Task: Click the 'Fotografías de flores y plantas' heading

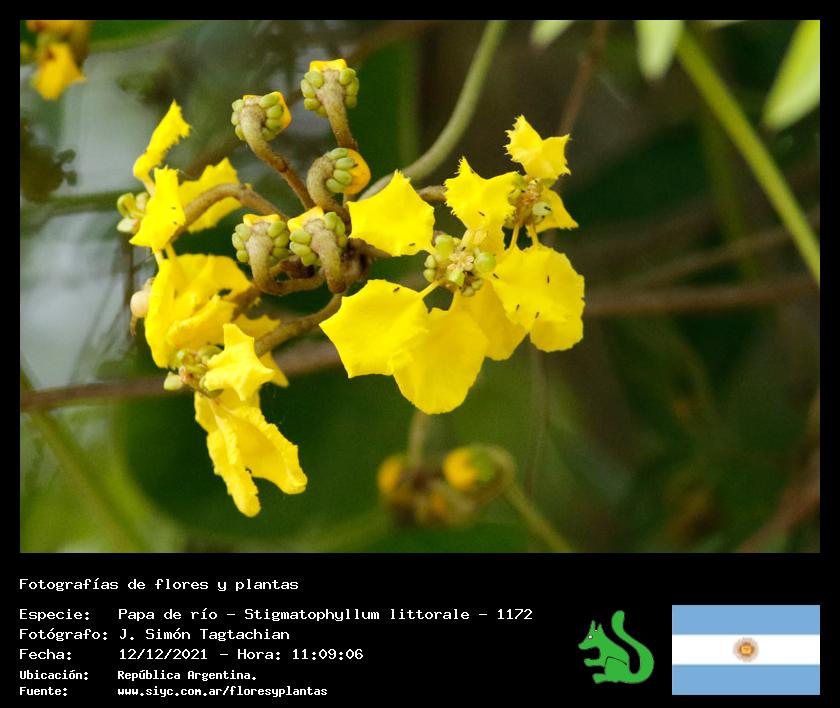Action: pyautogui.click(x=159, y=584)
